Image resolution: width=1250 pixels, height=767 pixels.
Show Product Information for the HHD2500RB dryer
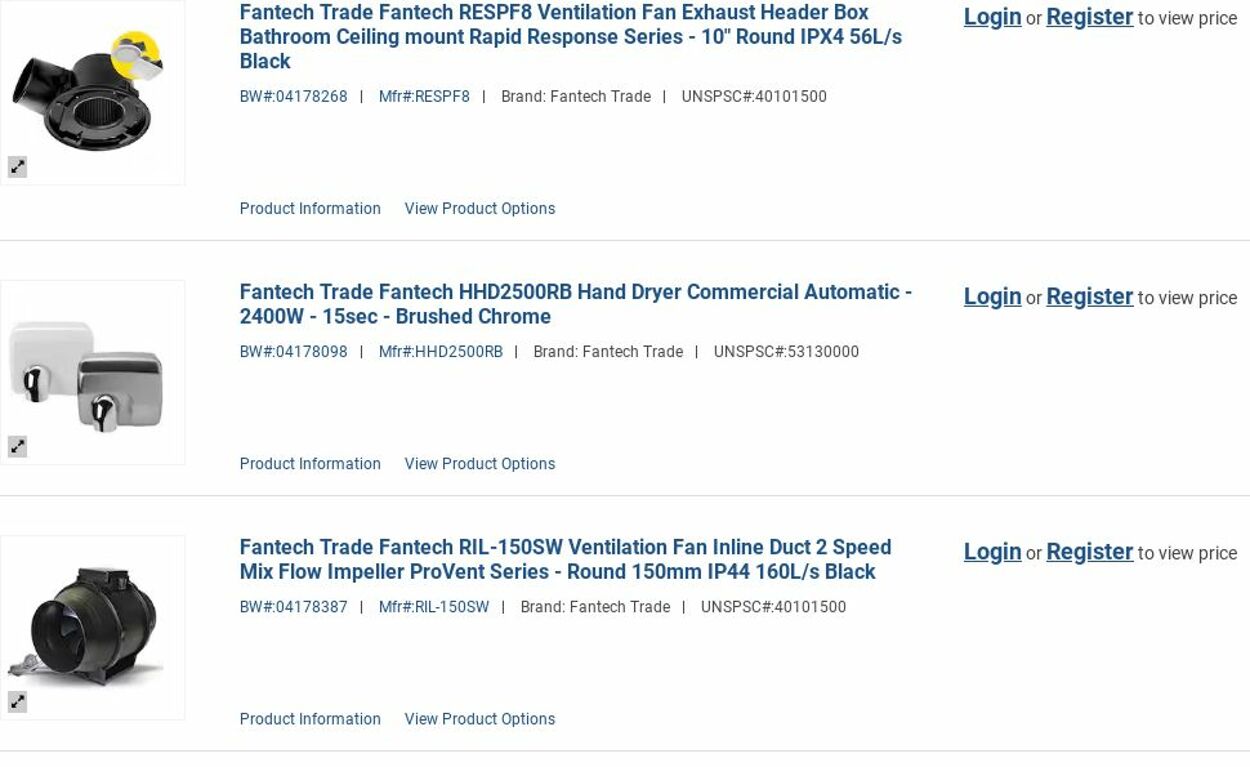pos(310,464)
